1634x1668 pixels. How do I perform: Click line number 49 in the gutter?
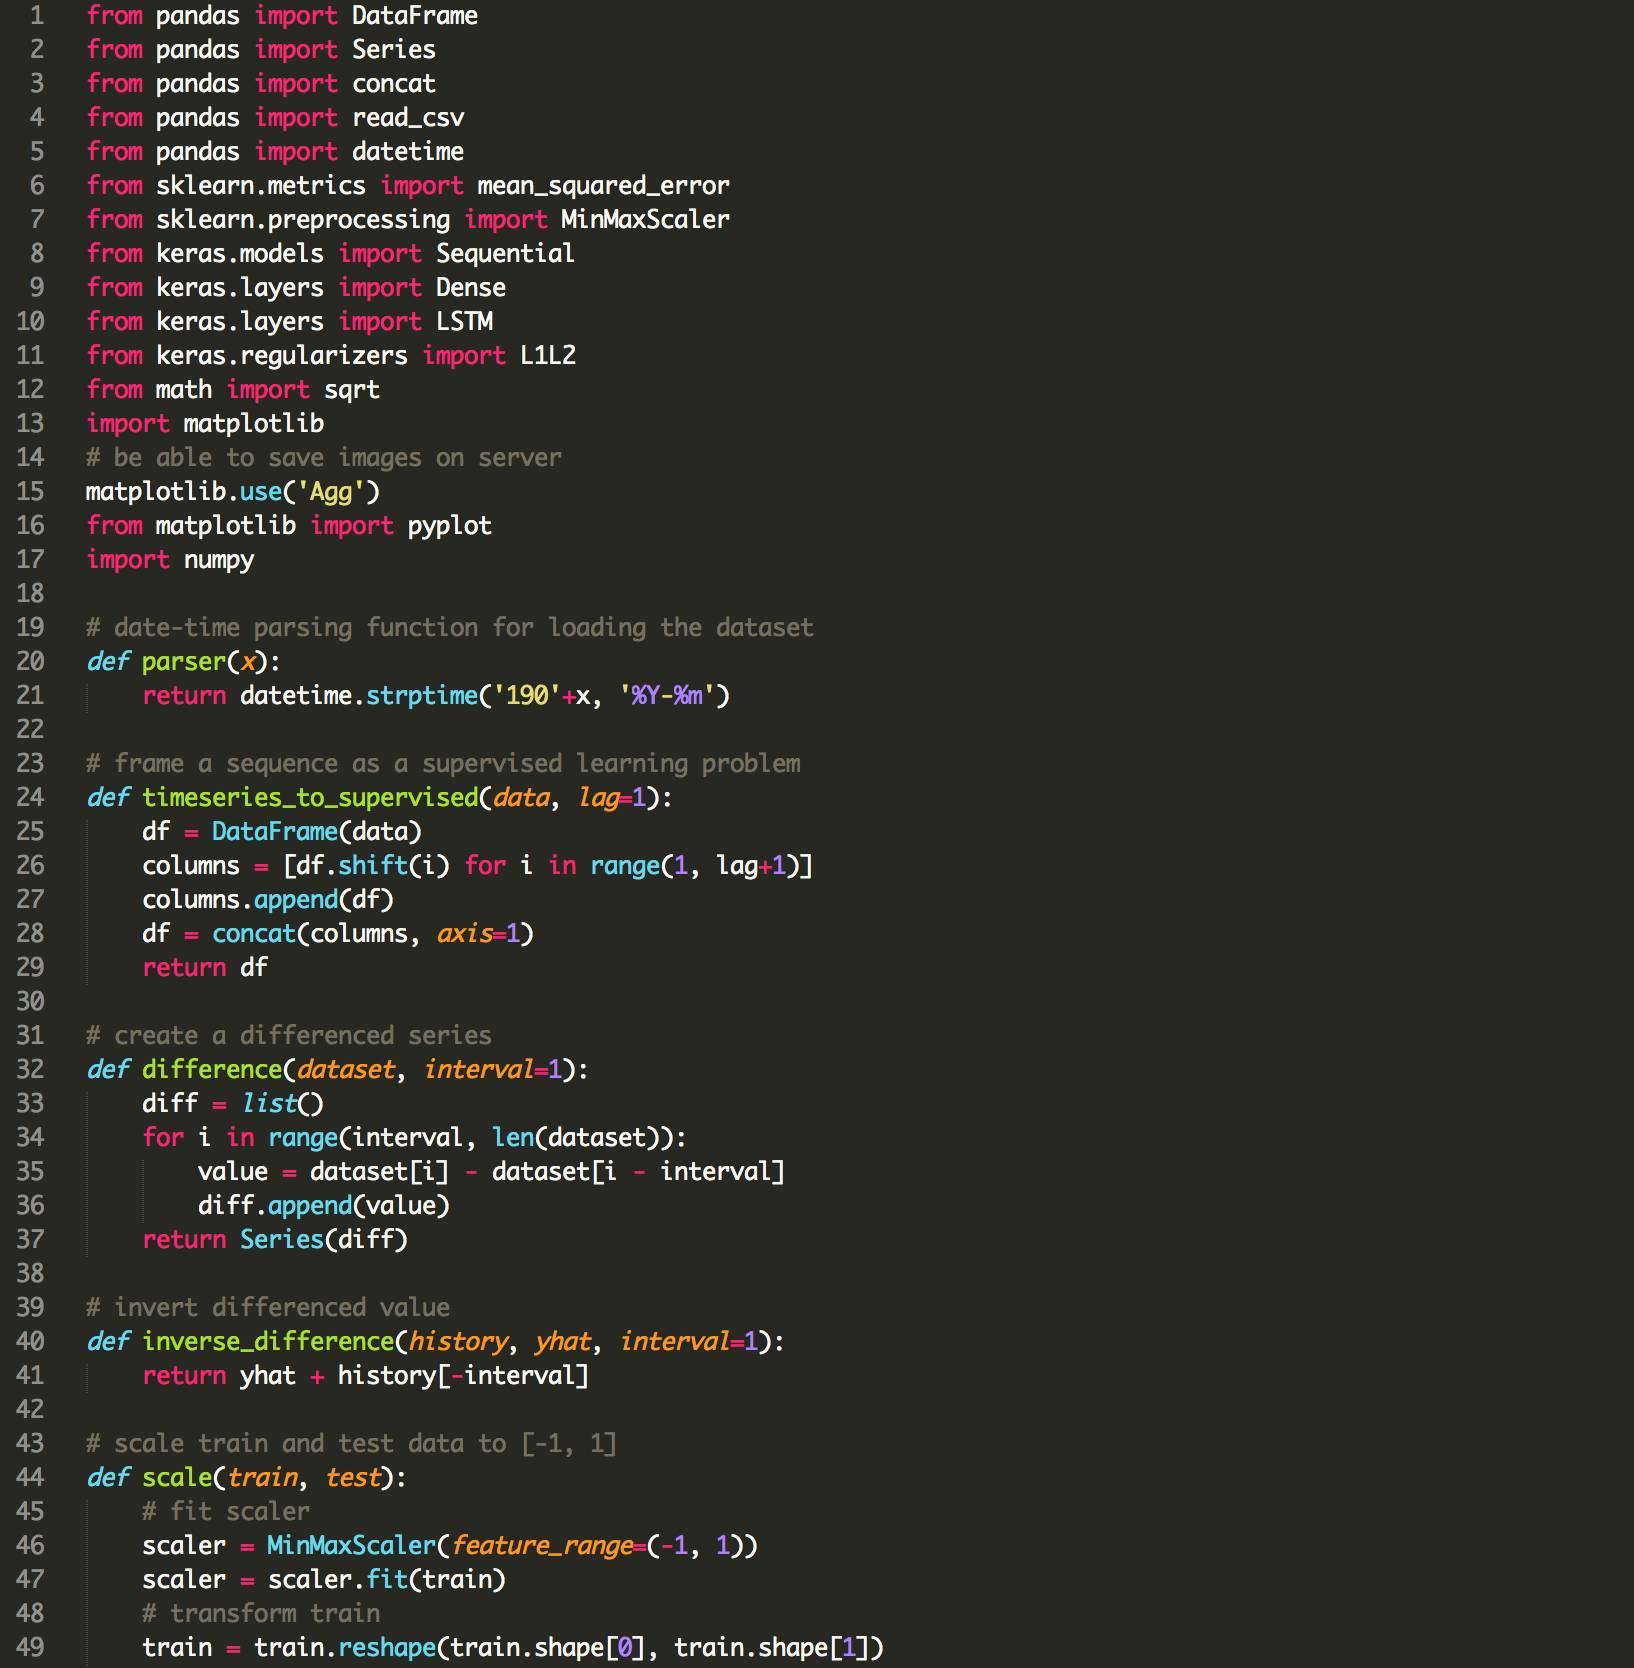click(30, 1647)
